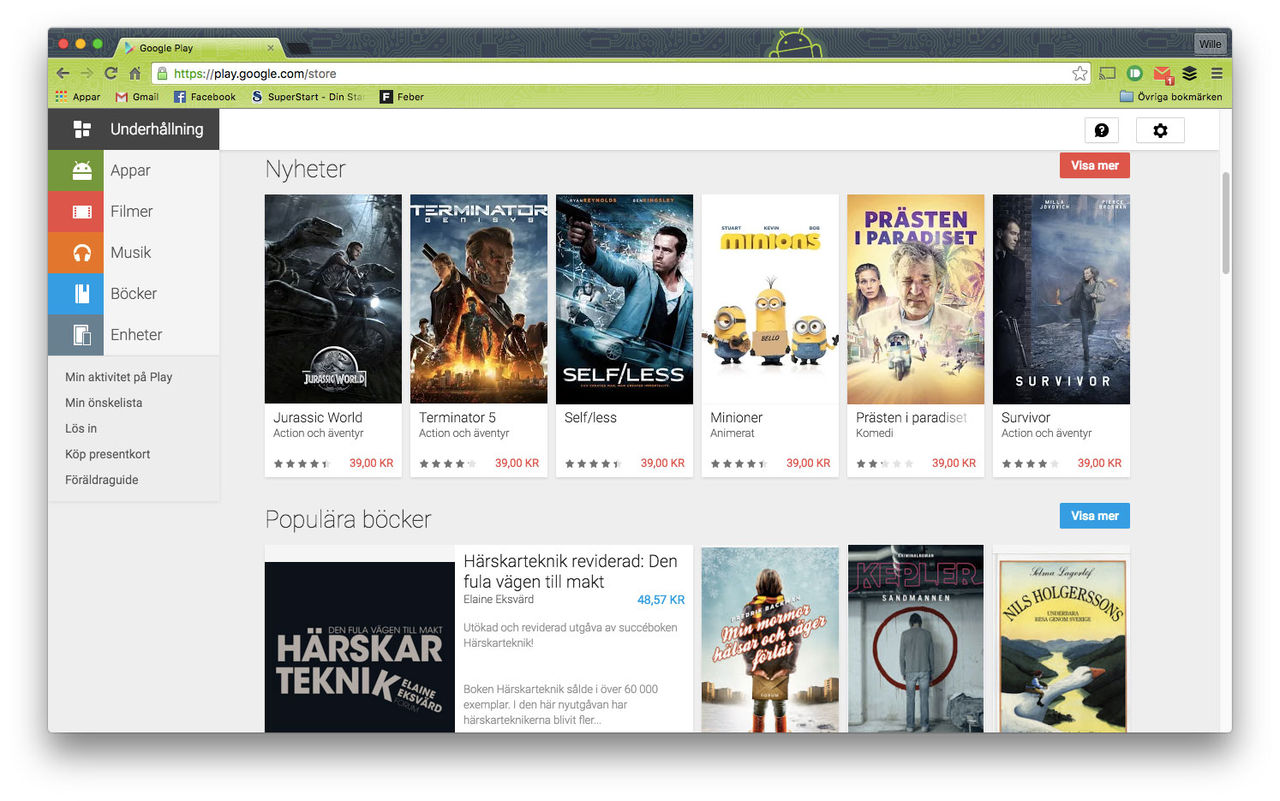Open the Filmer category label

click(131, 211)
